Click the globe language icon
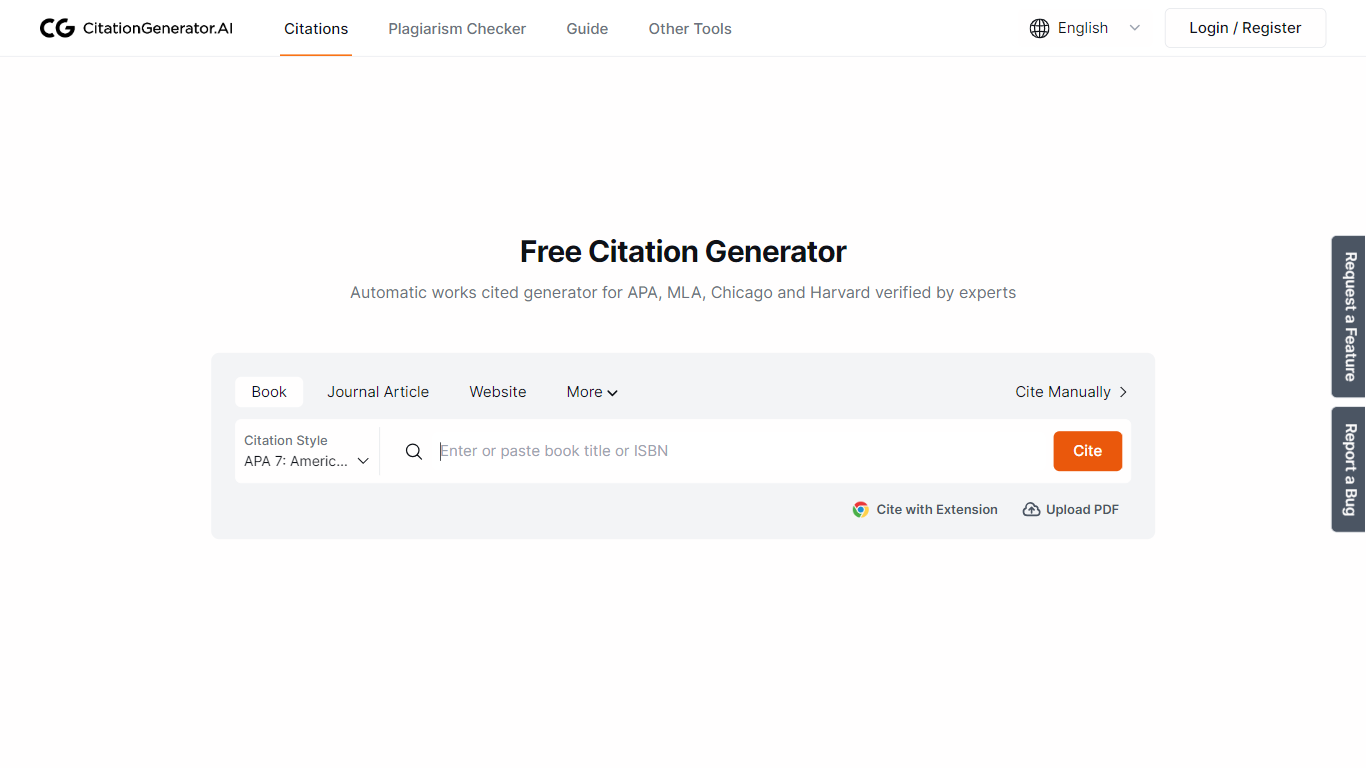1366x768 pixels. click(x=1039, y=28)
